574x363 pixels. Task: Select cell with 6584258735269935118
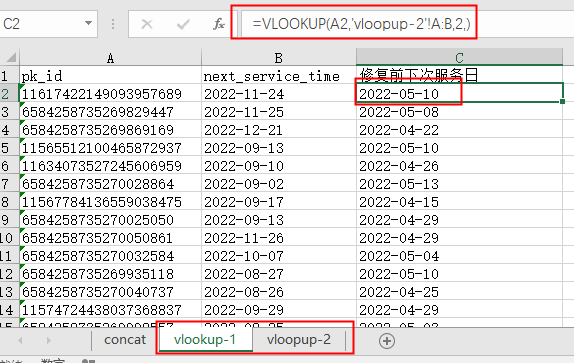[x=110, y=273]
